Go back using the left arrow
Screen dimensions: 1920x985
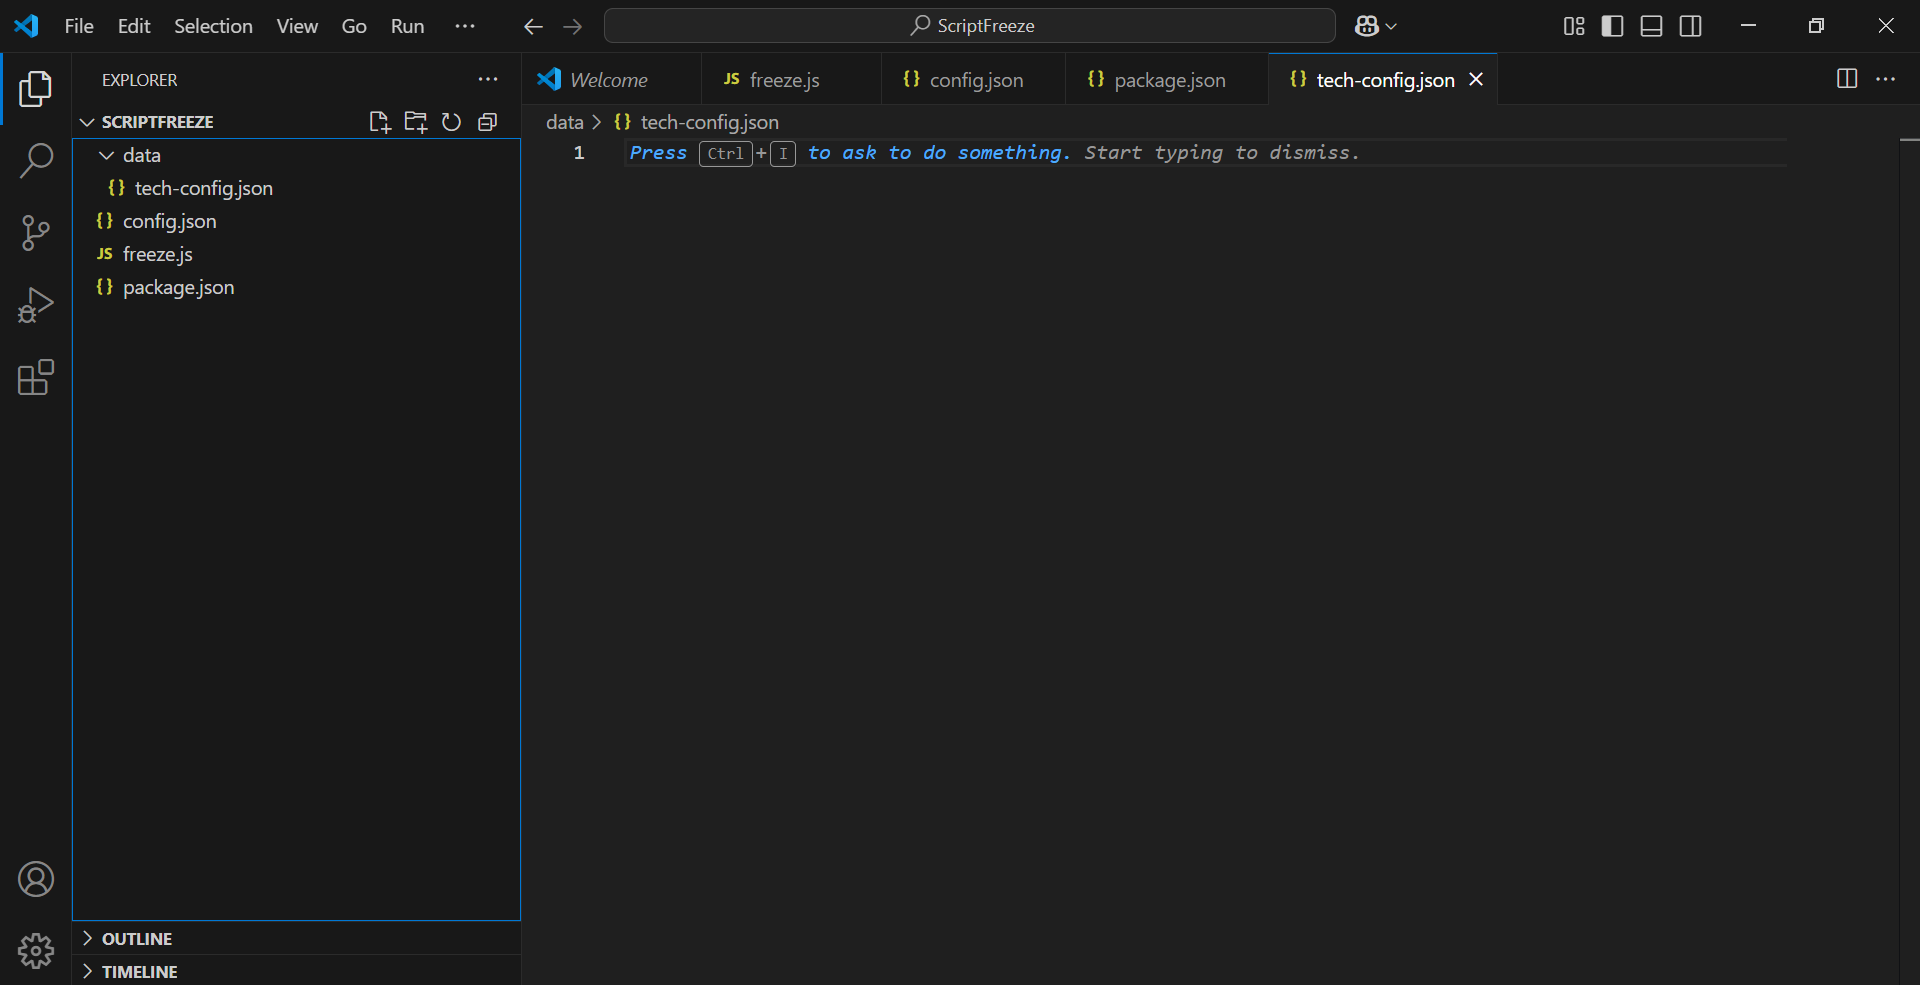tap(533, 26)
